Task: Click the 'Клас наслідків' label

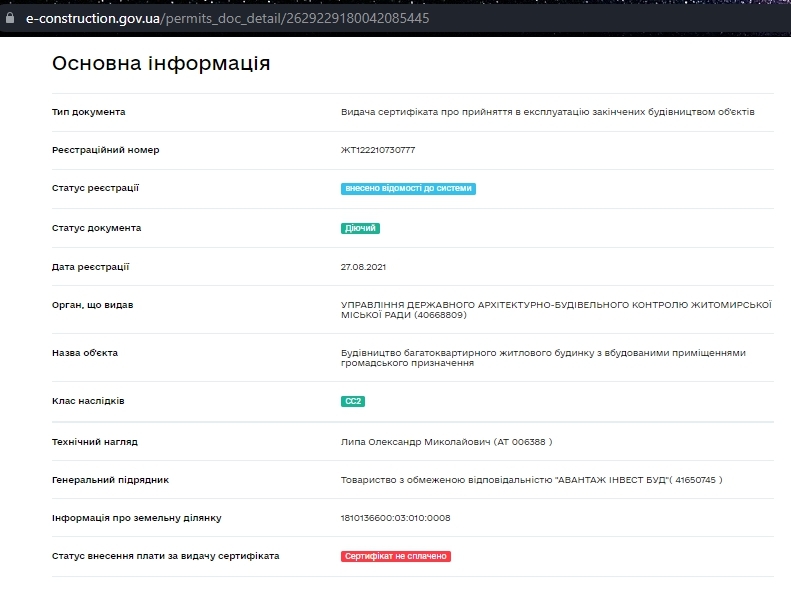Action: [88, 401]
